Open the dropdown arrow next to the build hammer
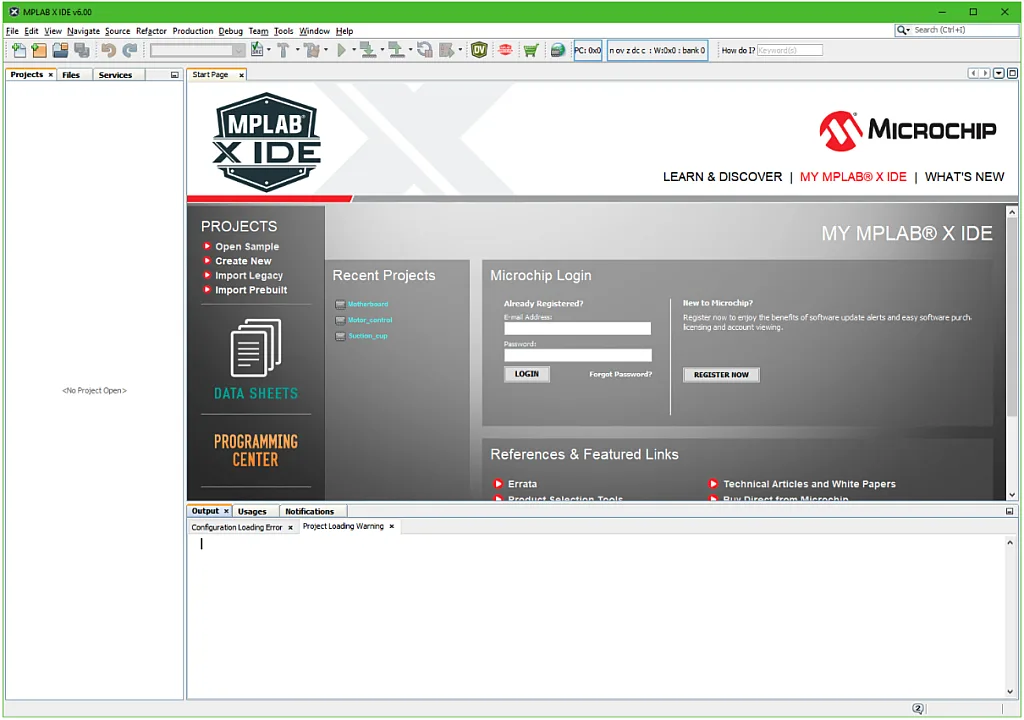This screenshot has height=720, width=1024. 297,49
